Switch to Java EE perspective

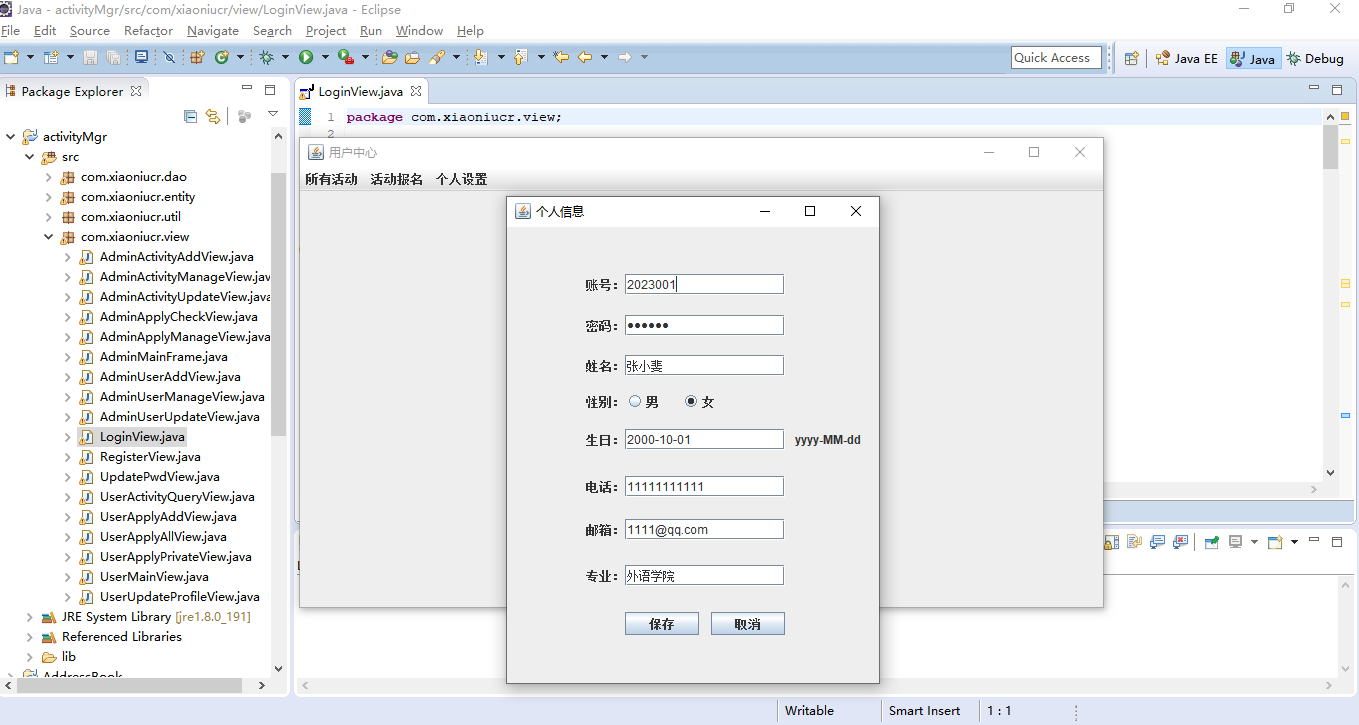click(1187, 58)
